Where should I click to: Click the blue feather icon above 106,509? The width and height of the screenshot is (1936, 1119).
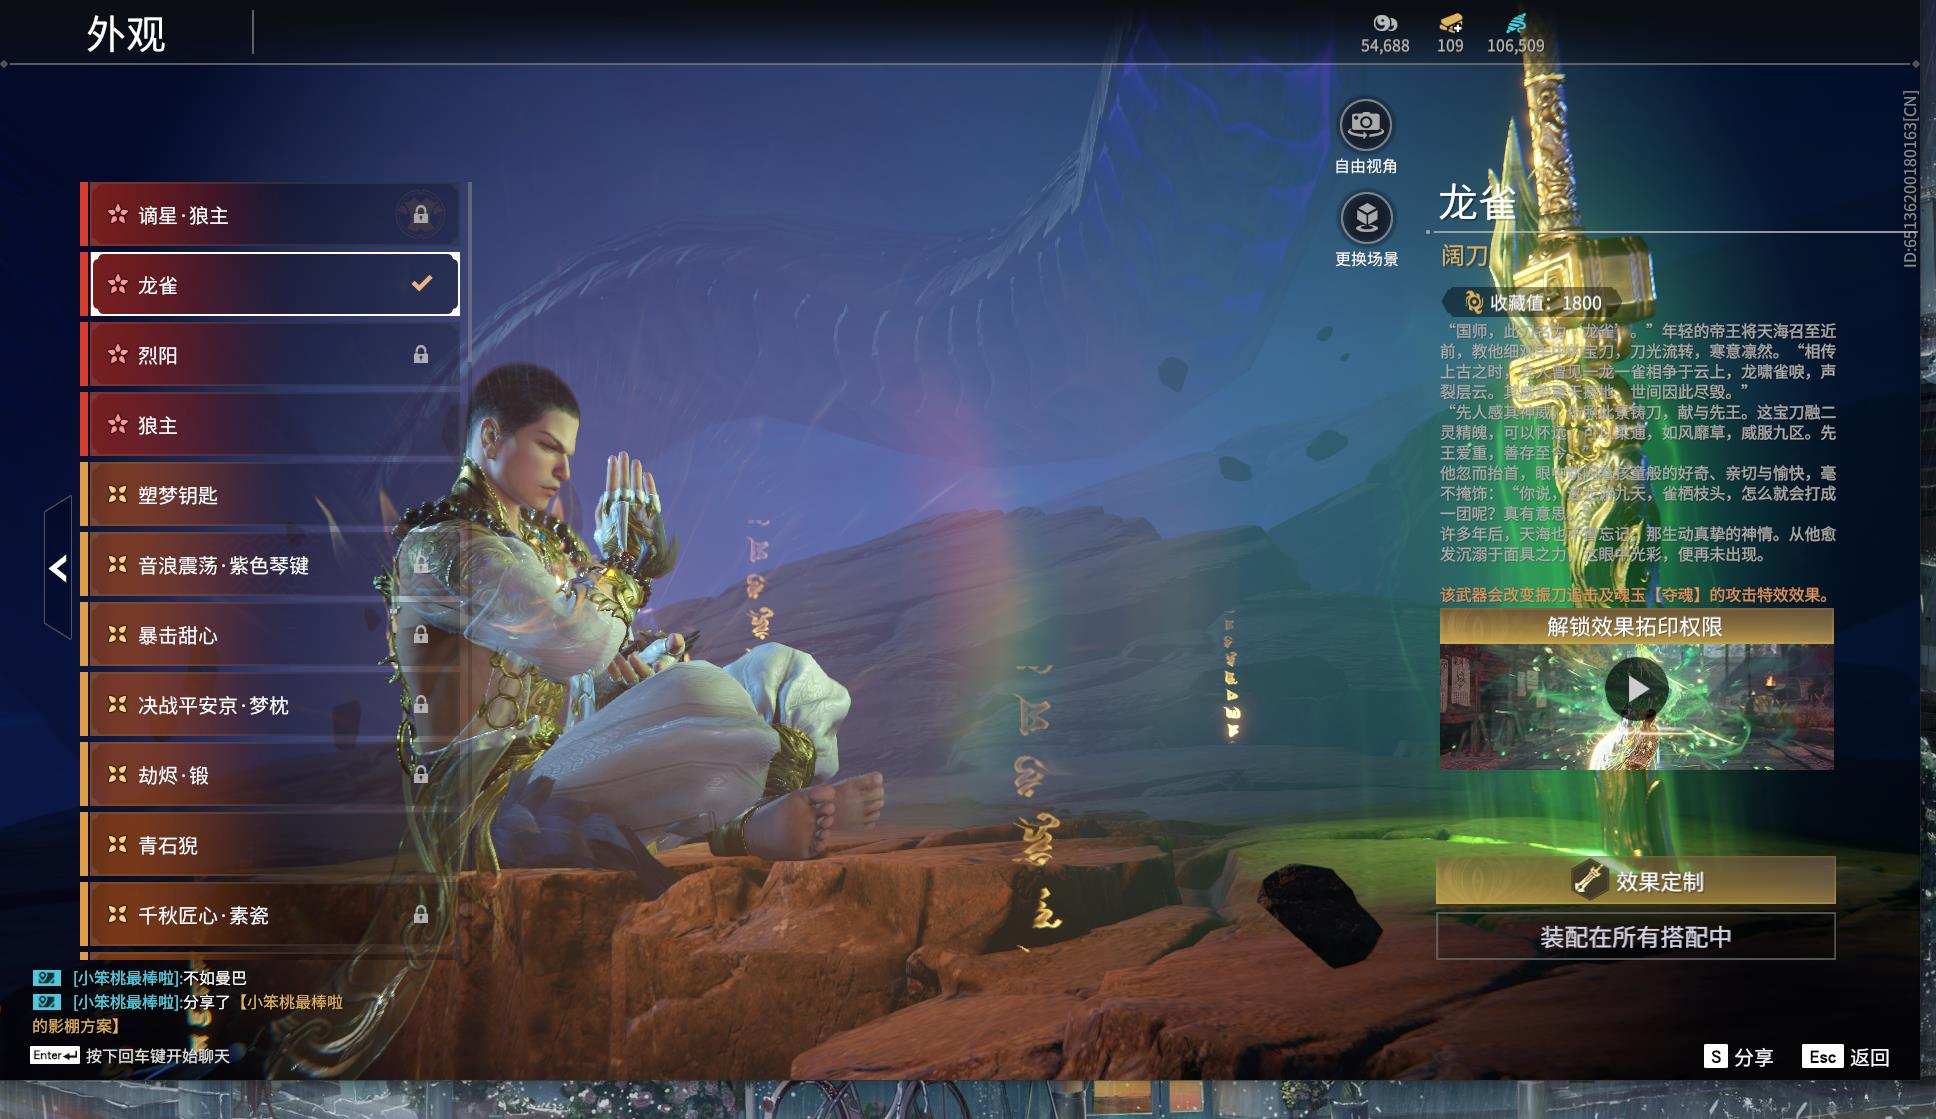(1515, 23)
